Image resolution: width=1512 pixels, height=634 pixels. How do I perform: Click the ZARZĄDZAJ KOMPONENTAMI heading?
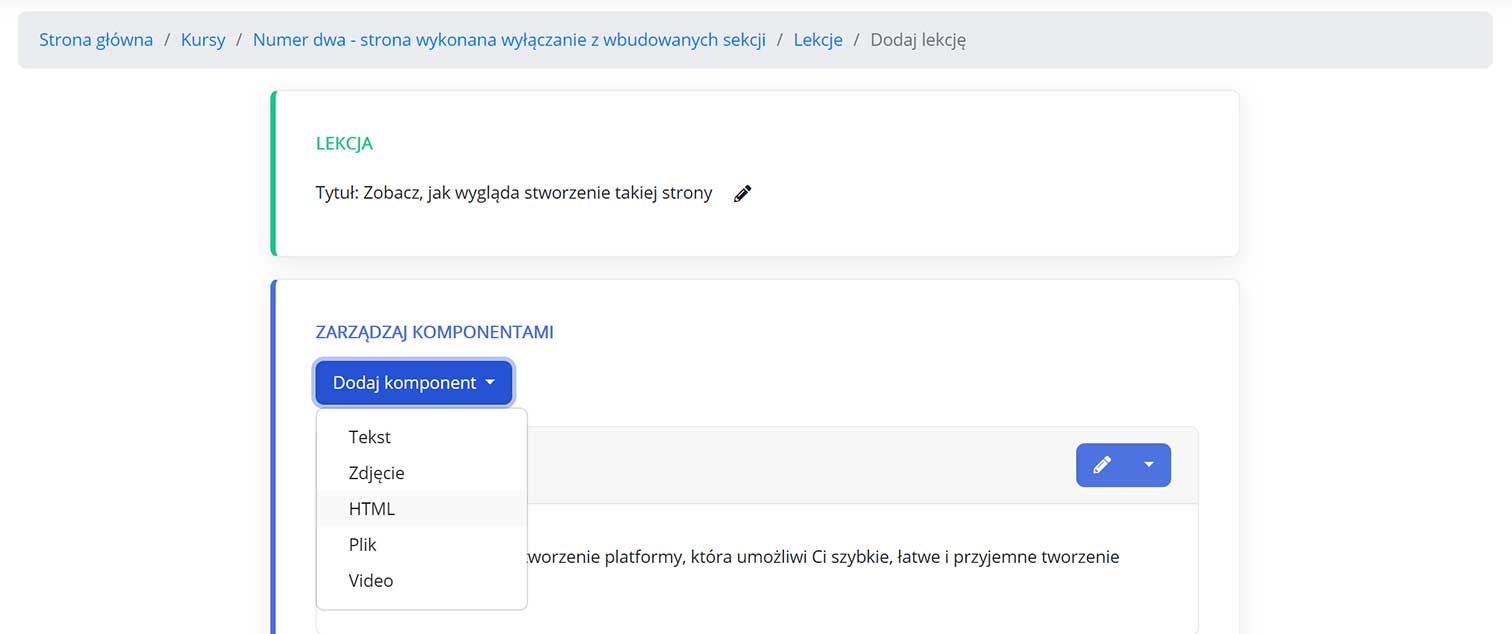pyautogui.click(x=434, y=332)
